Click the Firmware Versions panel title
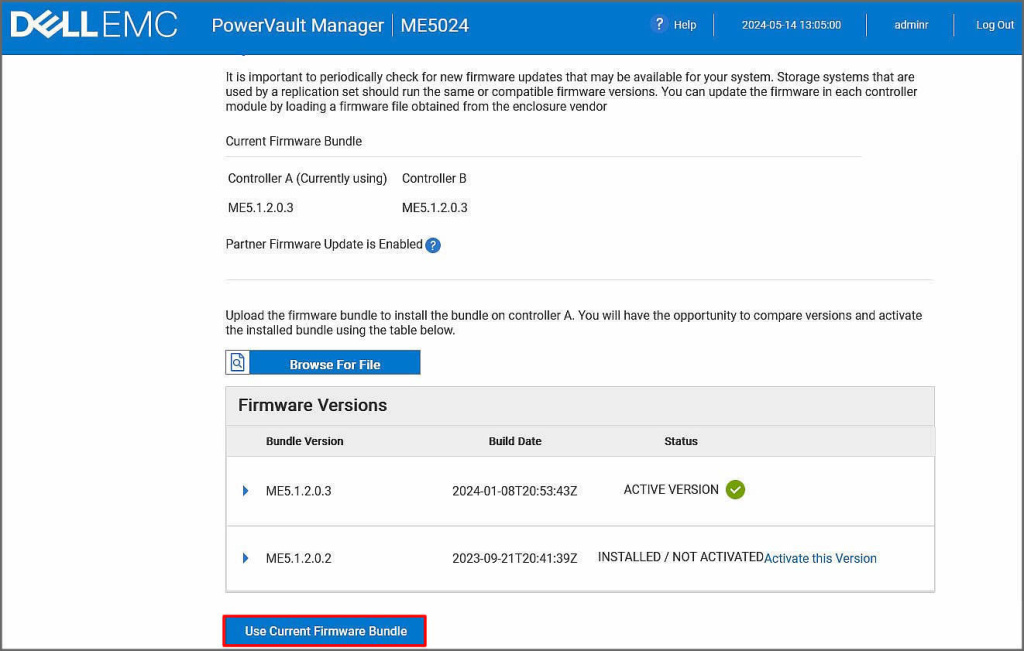The image size is (1024, 651). (x=312, y=405)
